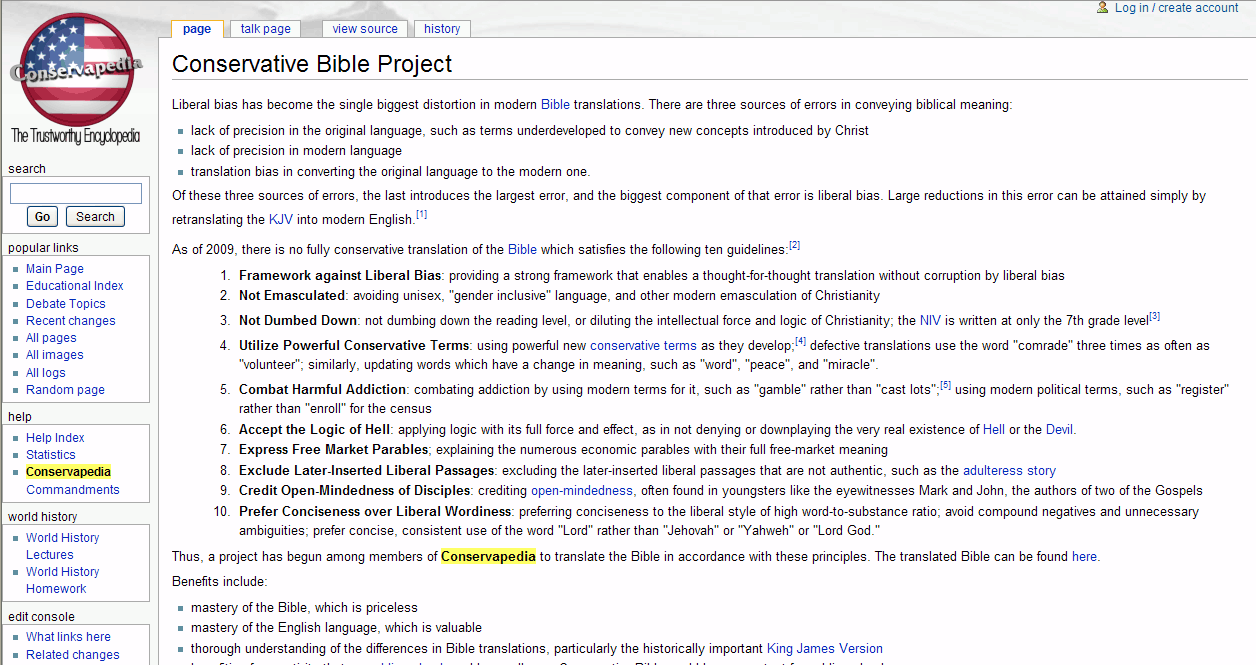This screenshot has height=665, width=1256.
Task: Click 'Combat Harmful Addiction' guideline text
Action: [x=322, y=389]
